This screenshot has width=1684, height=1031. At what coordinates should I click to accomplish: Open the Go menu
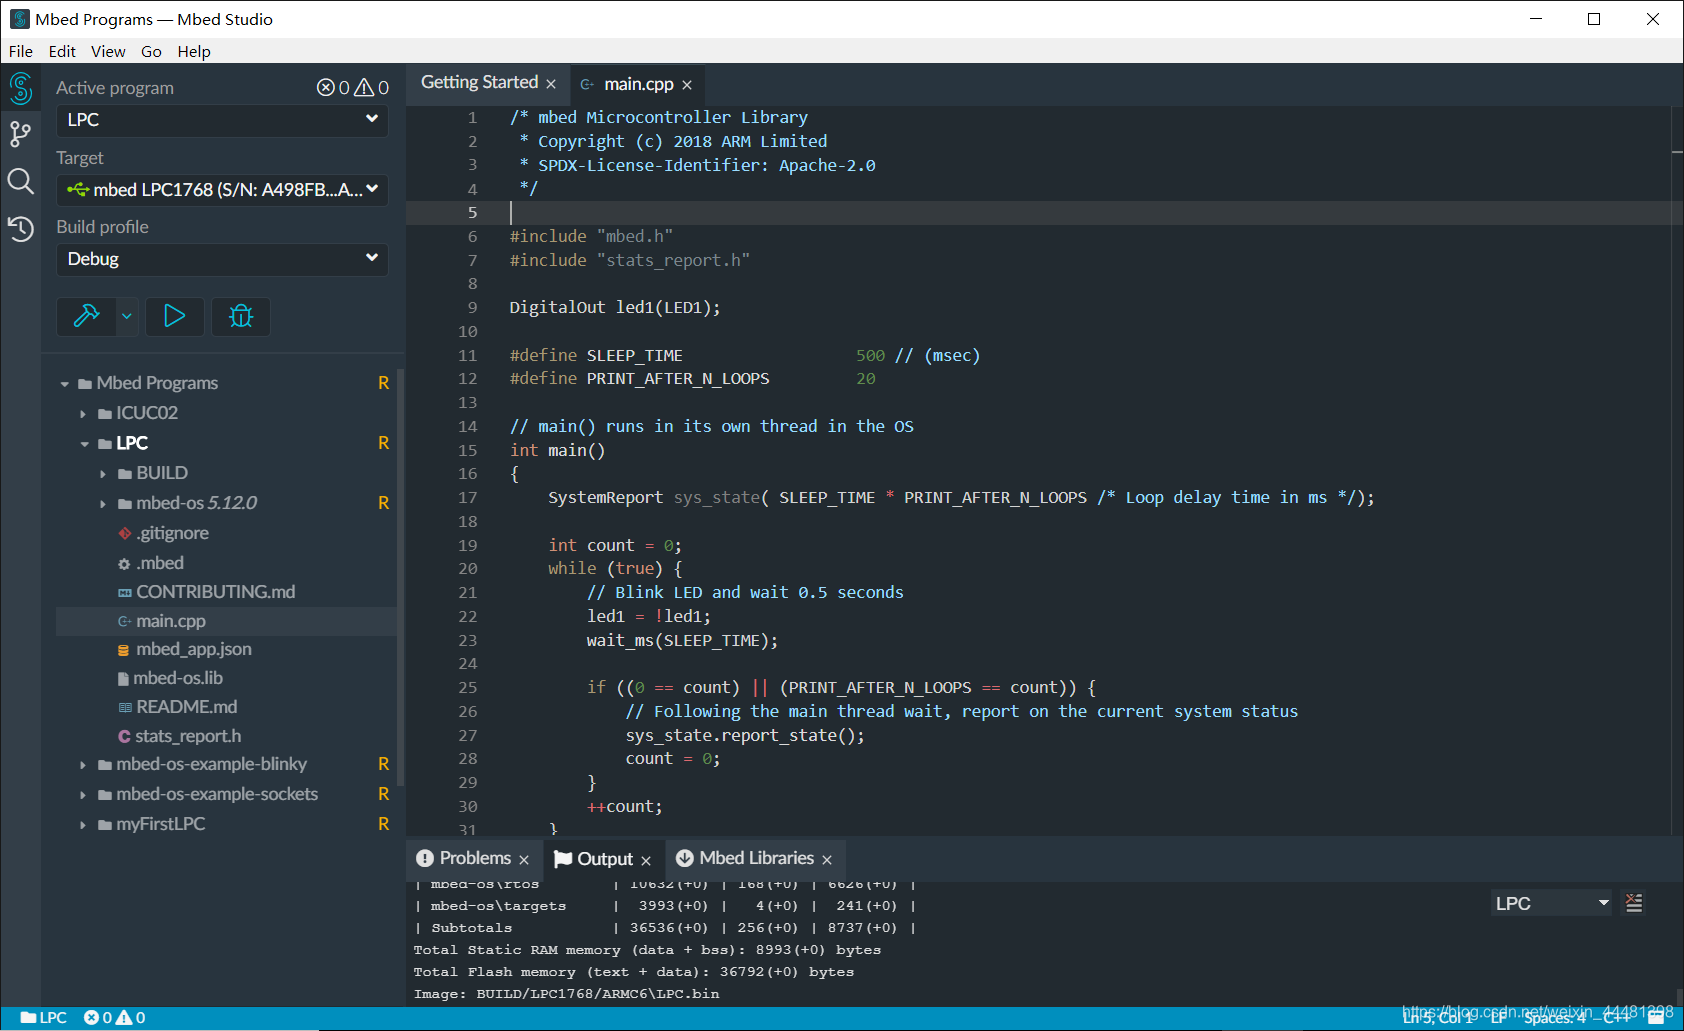(x=151, y=51)
